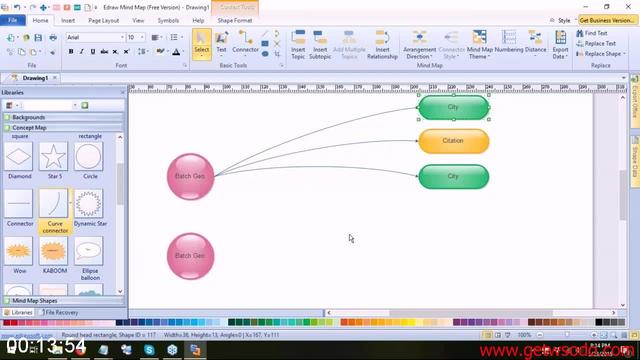Print the drawing using the printer icon
Image resolution: width=640 pixels, height=360 pixels.
53,38
